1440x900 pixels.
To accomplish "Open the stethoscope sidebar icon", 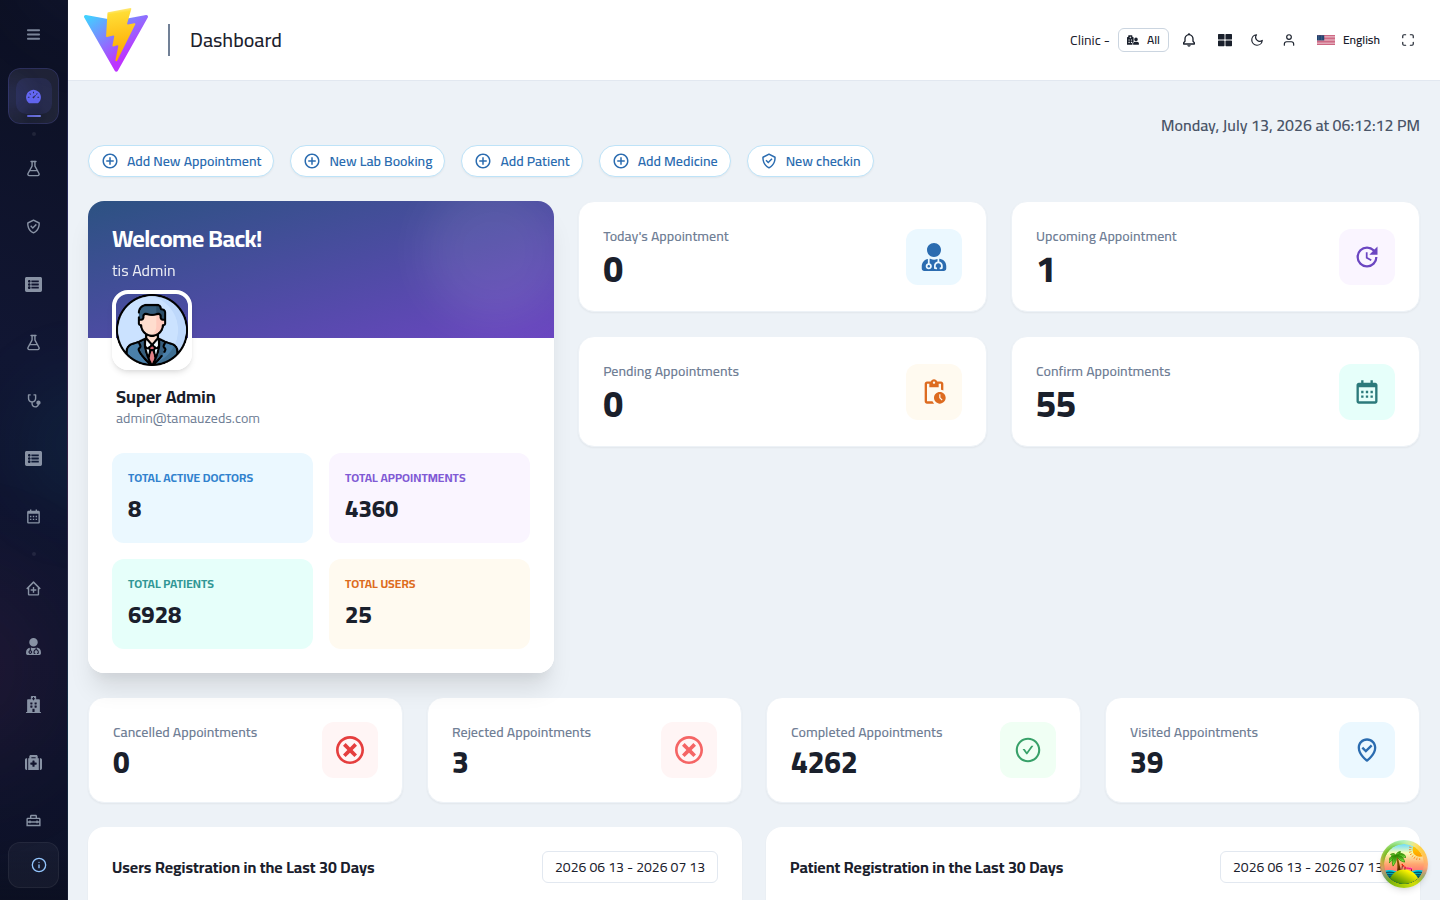I will pyautogui.click(x=33, y=401).
